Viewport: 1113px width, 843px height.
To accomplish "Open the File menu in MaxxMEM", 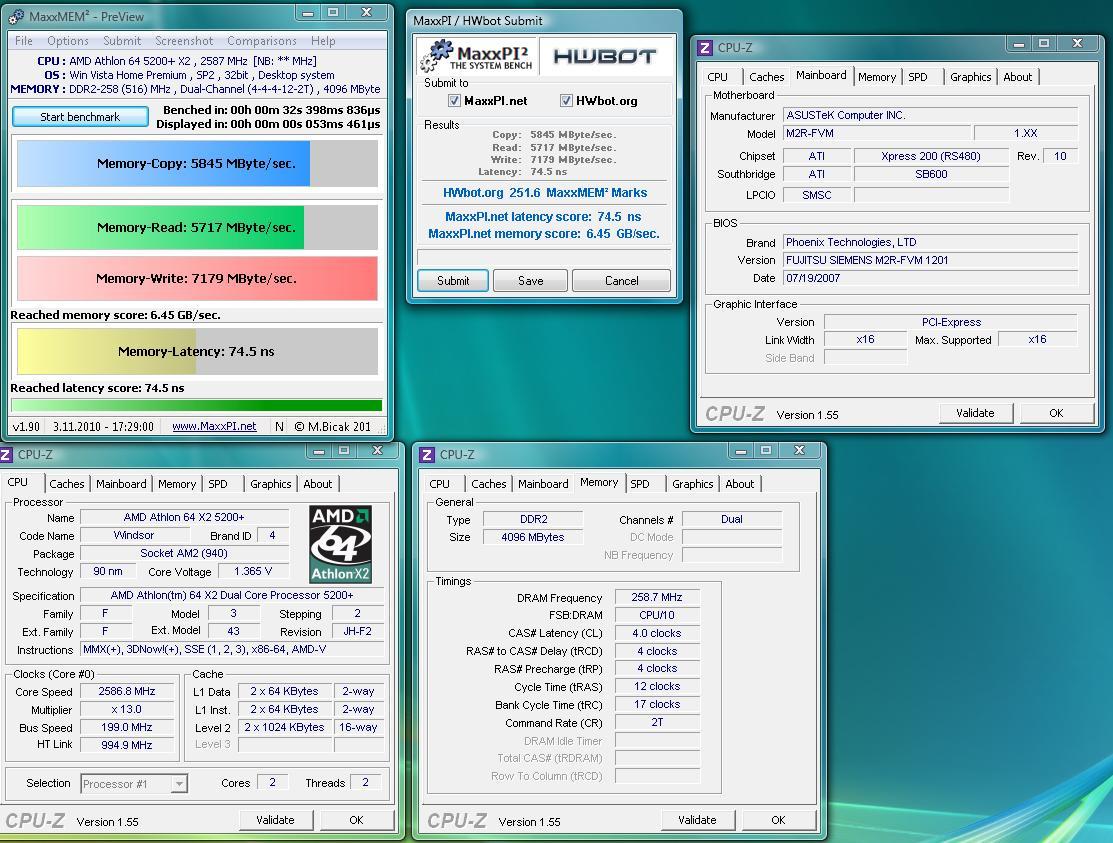I will click(23, 41).
